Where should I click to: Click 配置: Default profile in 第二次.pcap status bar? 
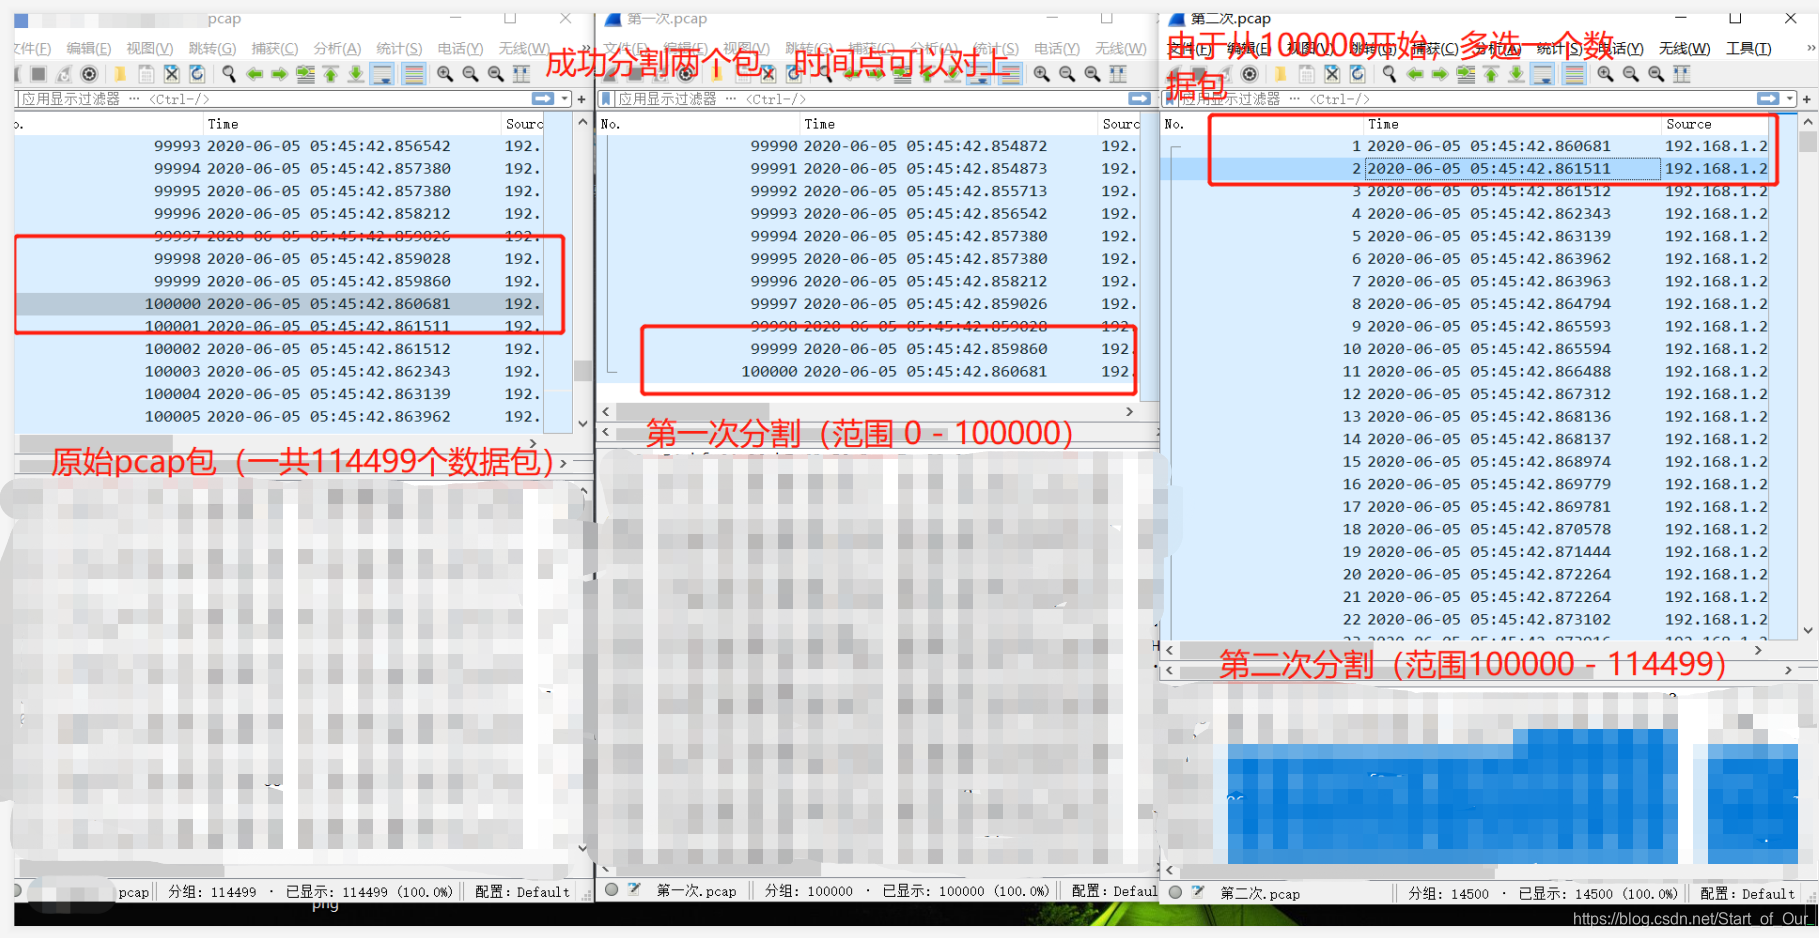1747,894
